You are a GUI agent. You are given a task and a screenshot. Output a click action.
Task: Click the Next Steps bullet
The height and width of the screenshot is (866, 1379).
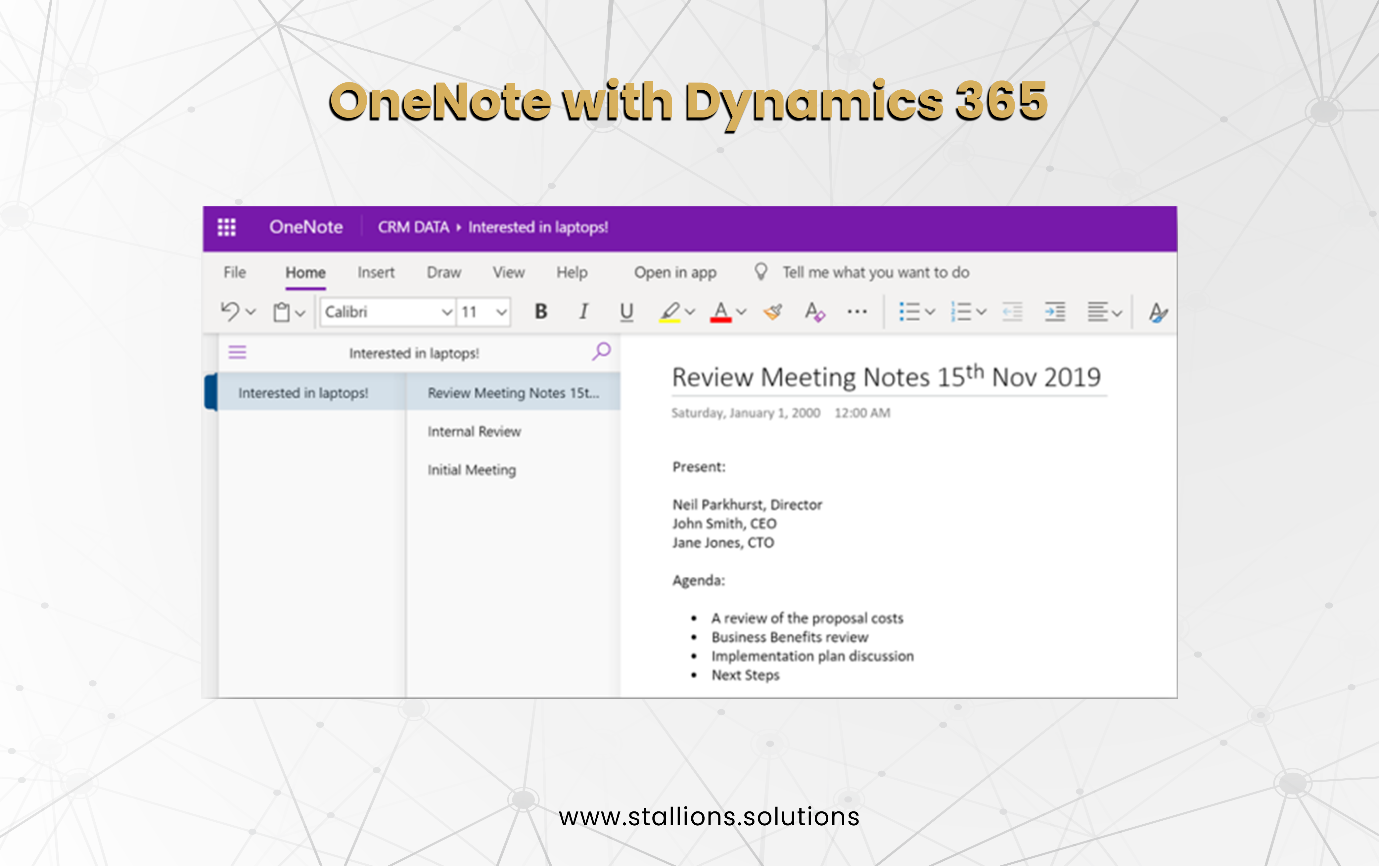pyautogui.click(x=745, y=675)
